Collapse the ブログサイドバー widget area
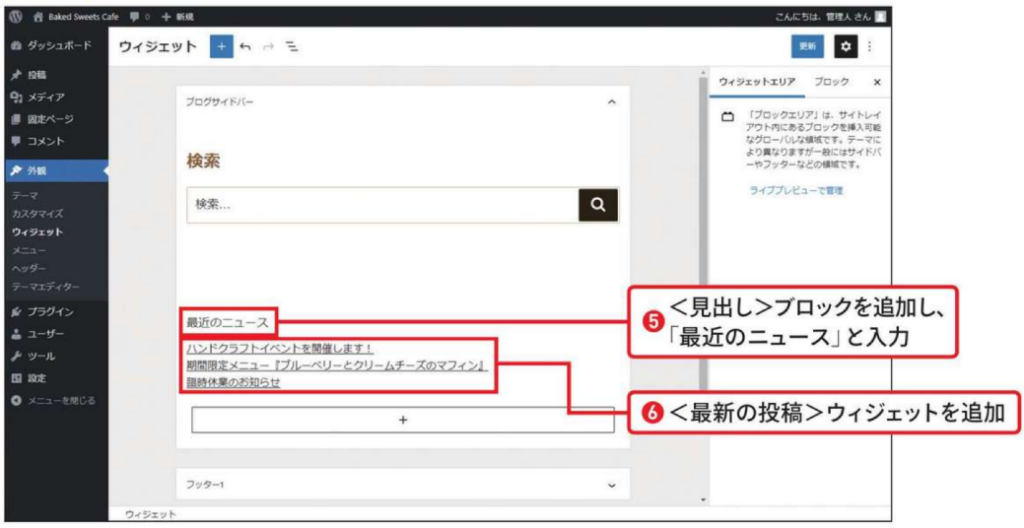The height and width of the screenshot is (528, 1024). coord(611,102)
